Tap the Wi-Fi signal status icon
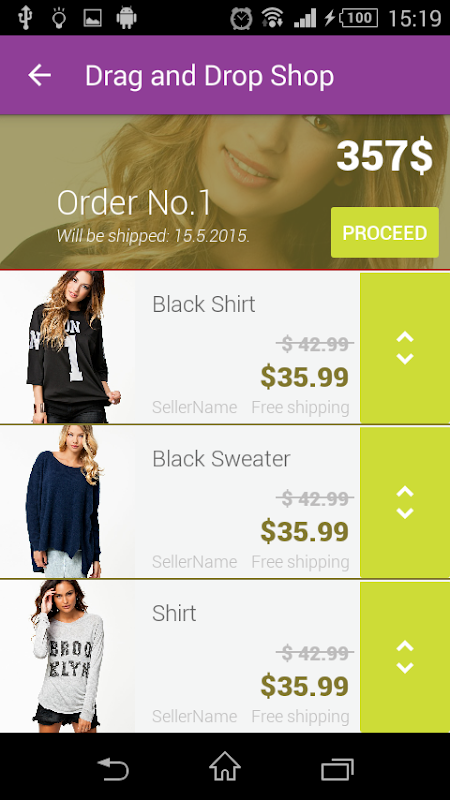 (272, 18)
